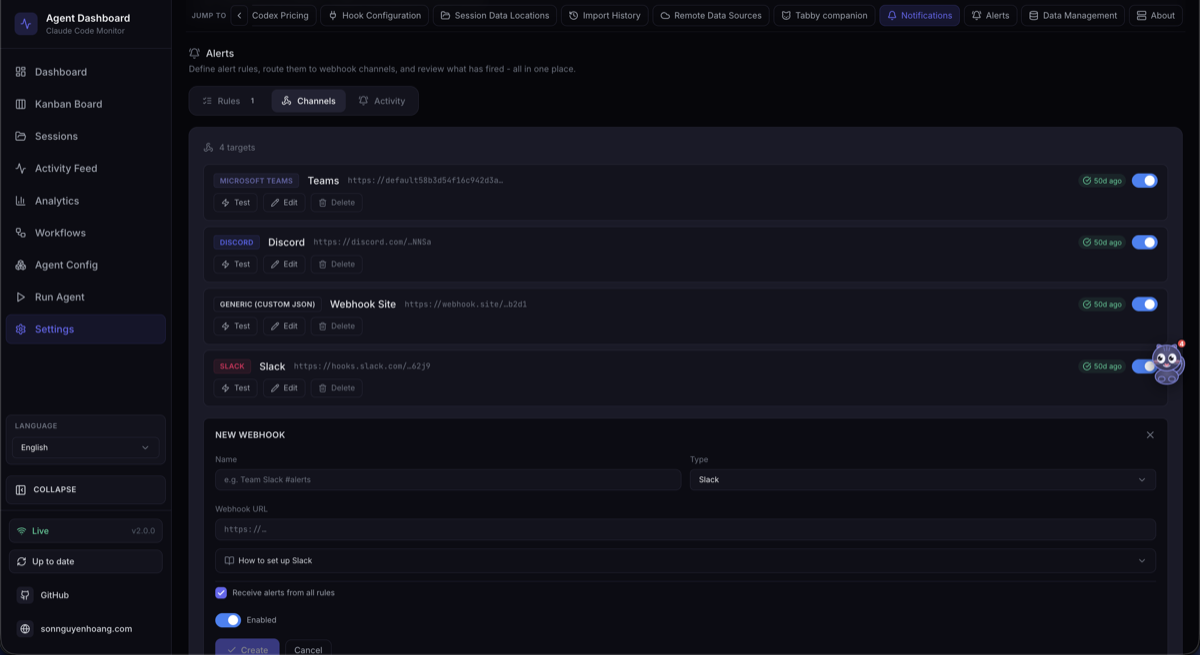Open sonnguyenhoang.com link
Image resolution: width=1200 pixels, height=655 pixels.
tap(85, 629)
